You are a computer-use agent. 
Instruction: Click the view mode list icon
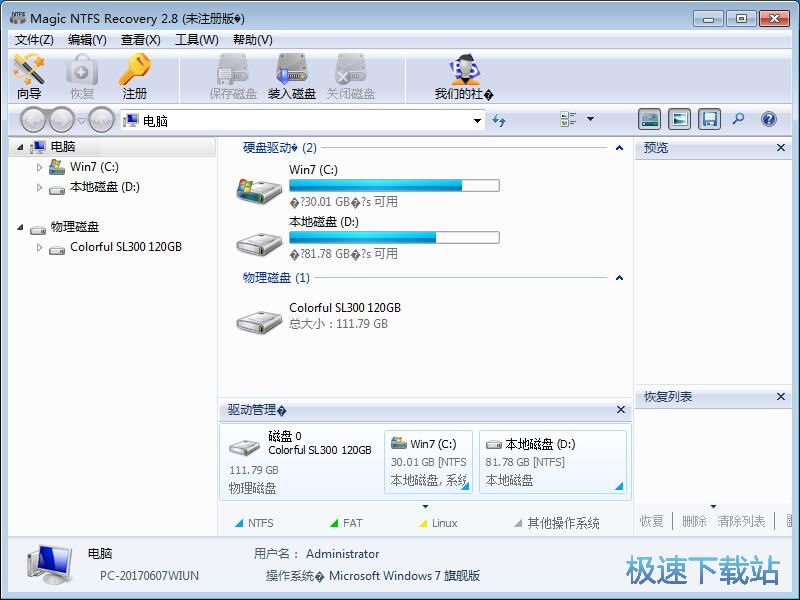568,119
